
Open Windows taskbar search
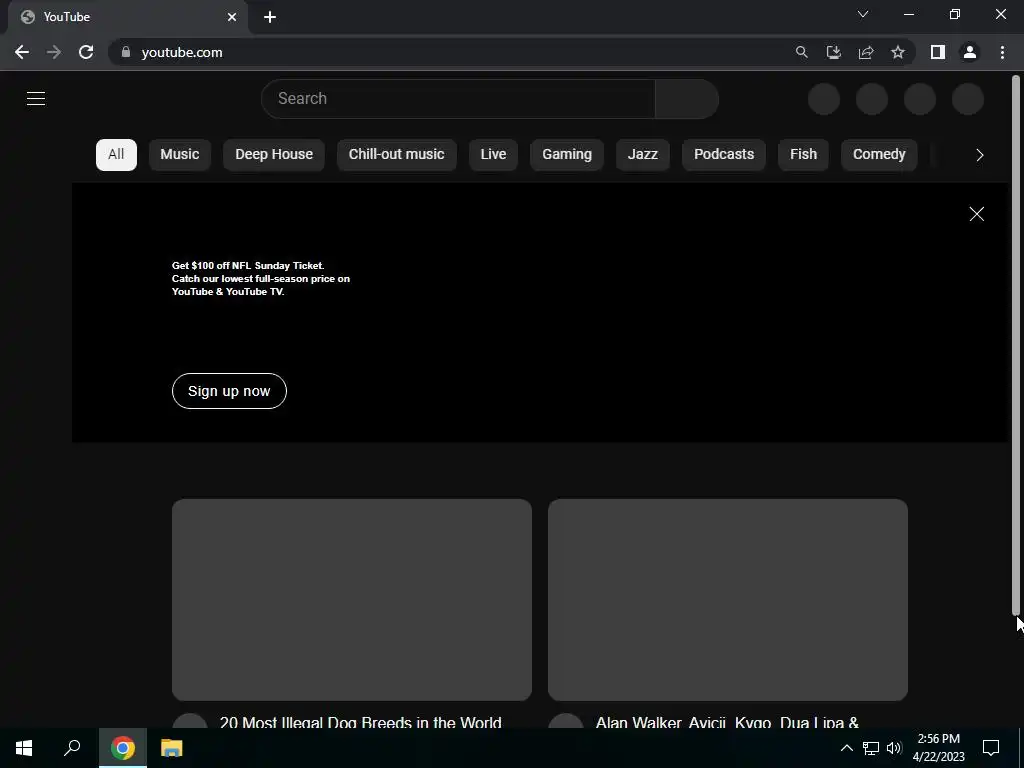click(x=72, y=748)
